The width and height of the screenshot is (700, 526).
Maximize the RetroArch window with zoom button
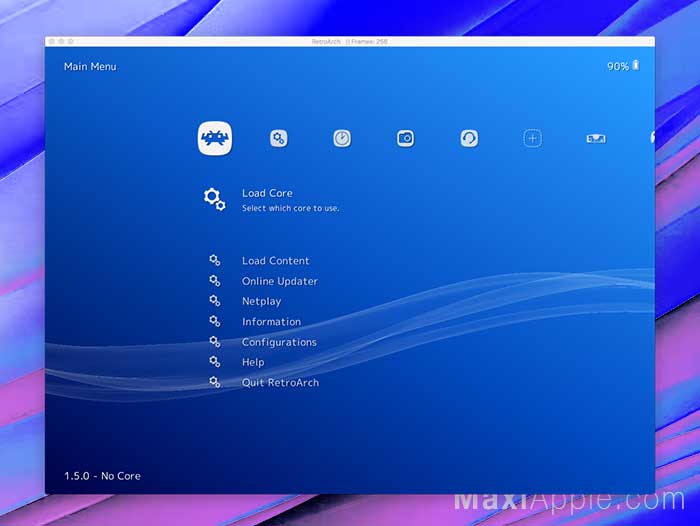[71, 42]
